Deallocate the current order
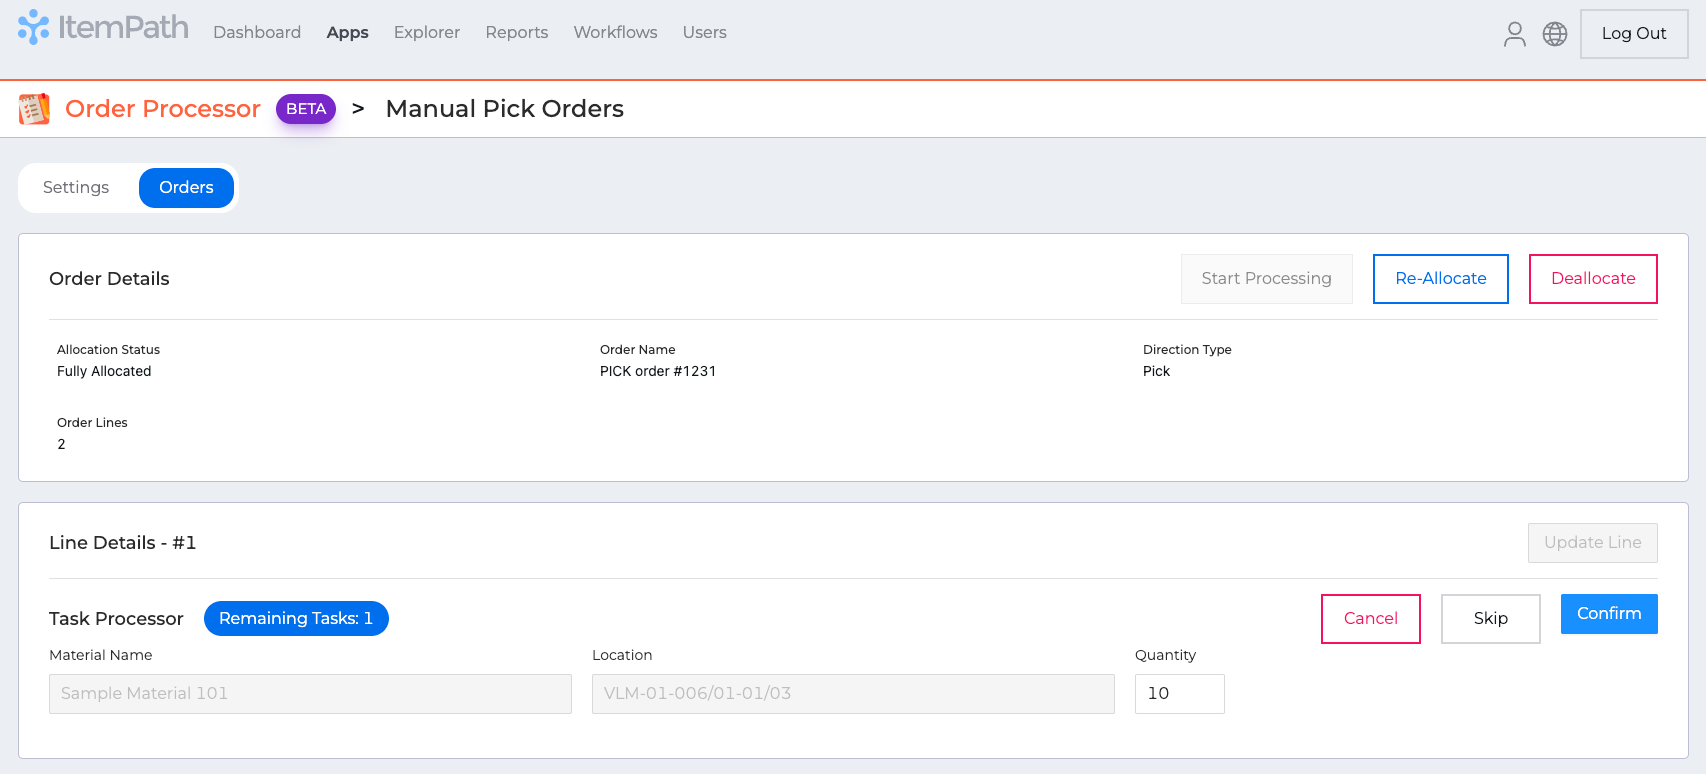The width and height of the screenshot is (1706, 774). [x=1593, y=279]
